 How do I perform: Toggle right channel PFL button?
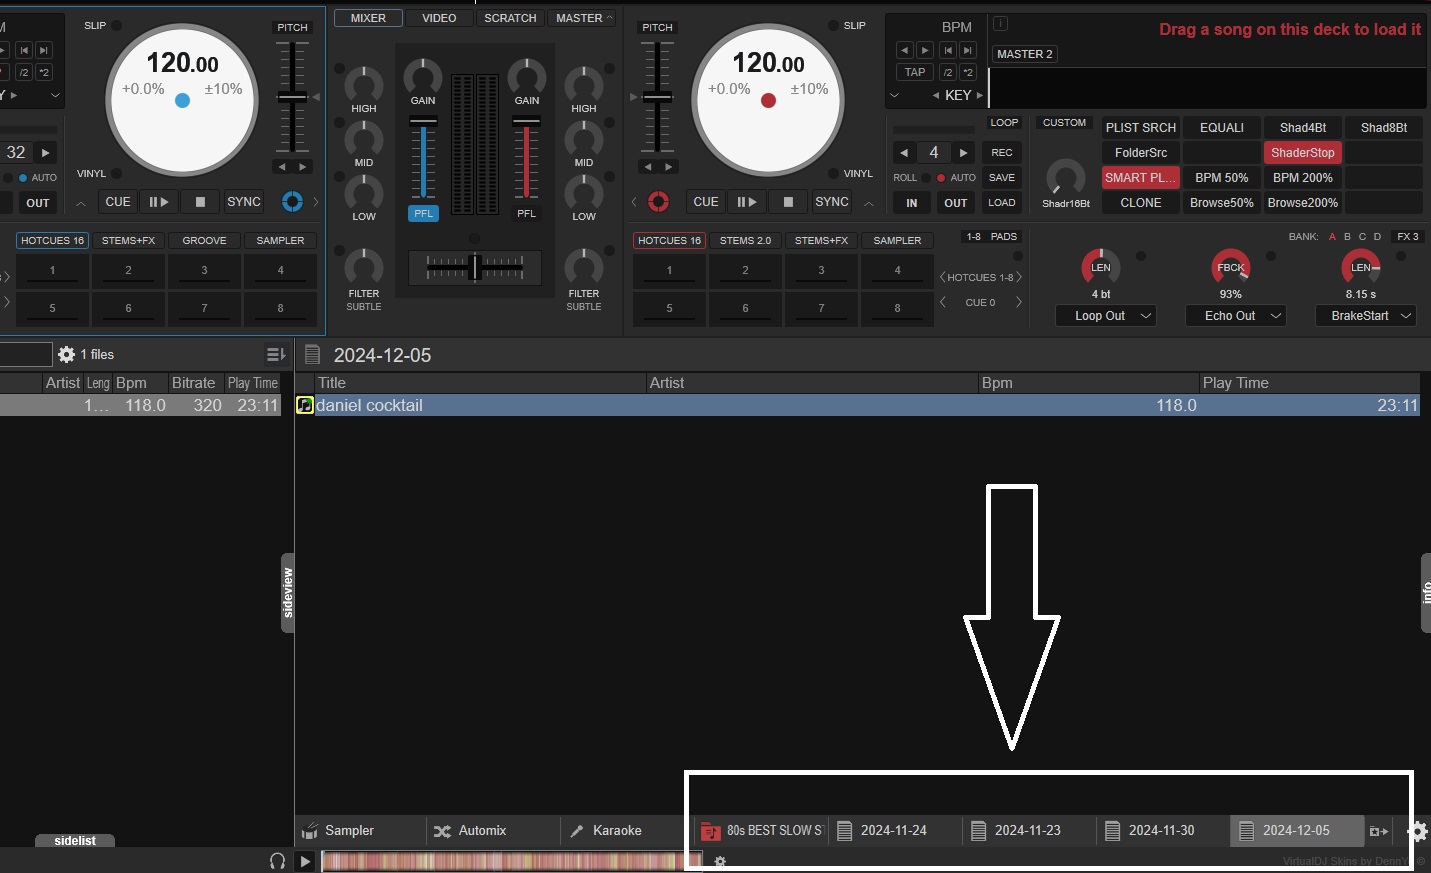click(526, 213)
